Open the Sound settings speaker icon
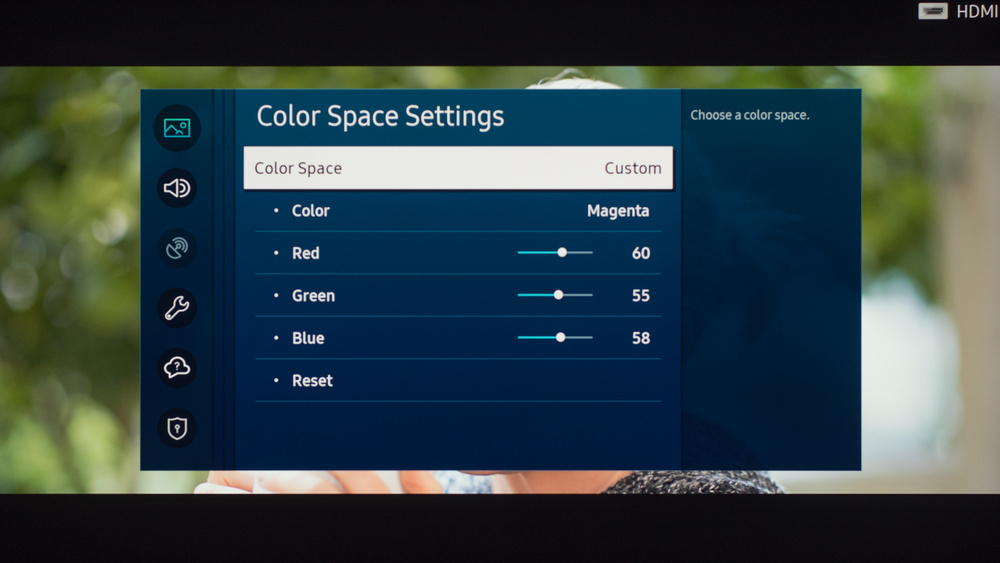Screen dimensions: 1000x563 (177, 188)
